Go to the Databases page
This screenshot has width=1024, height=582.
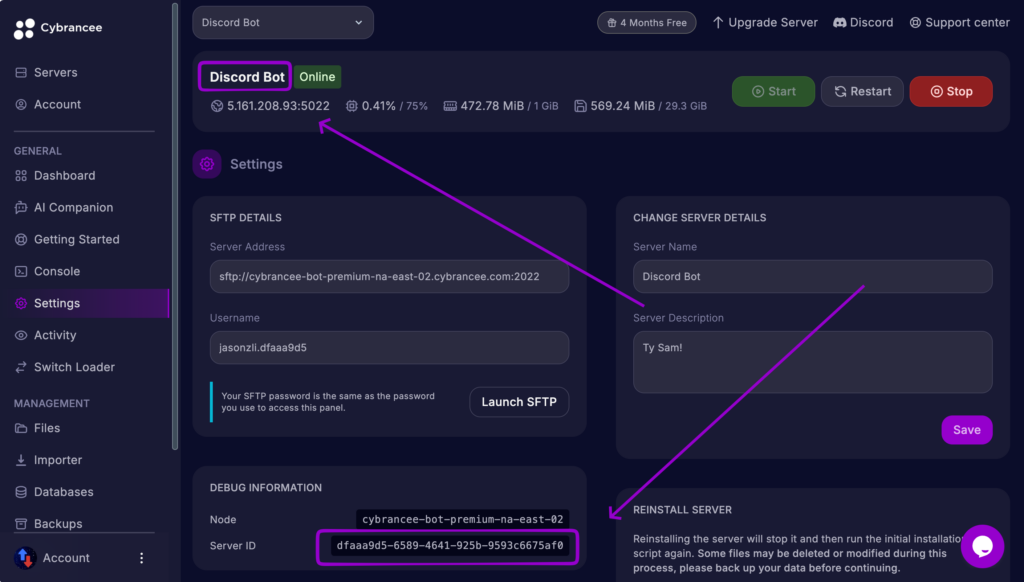tap(63, 493)
